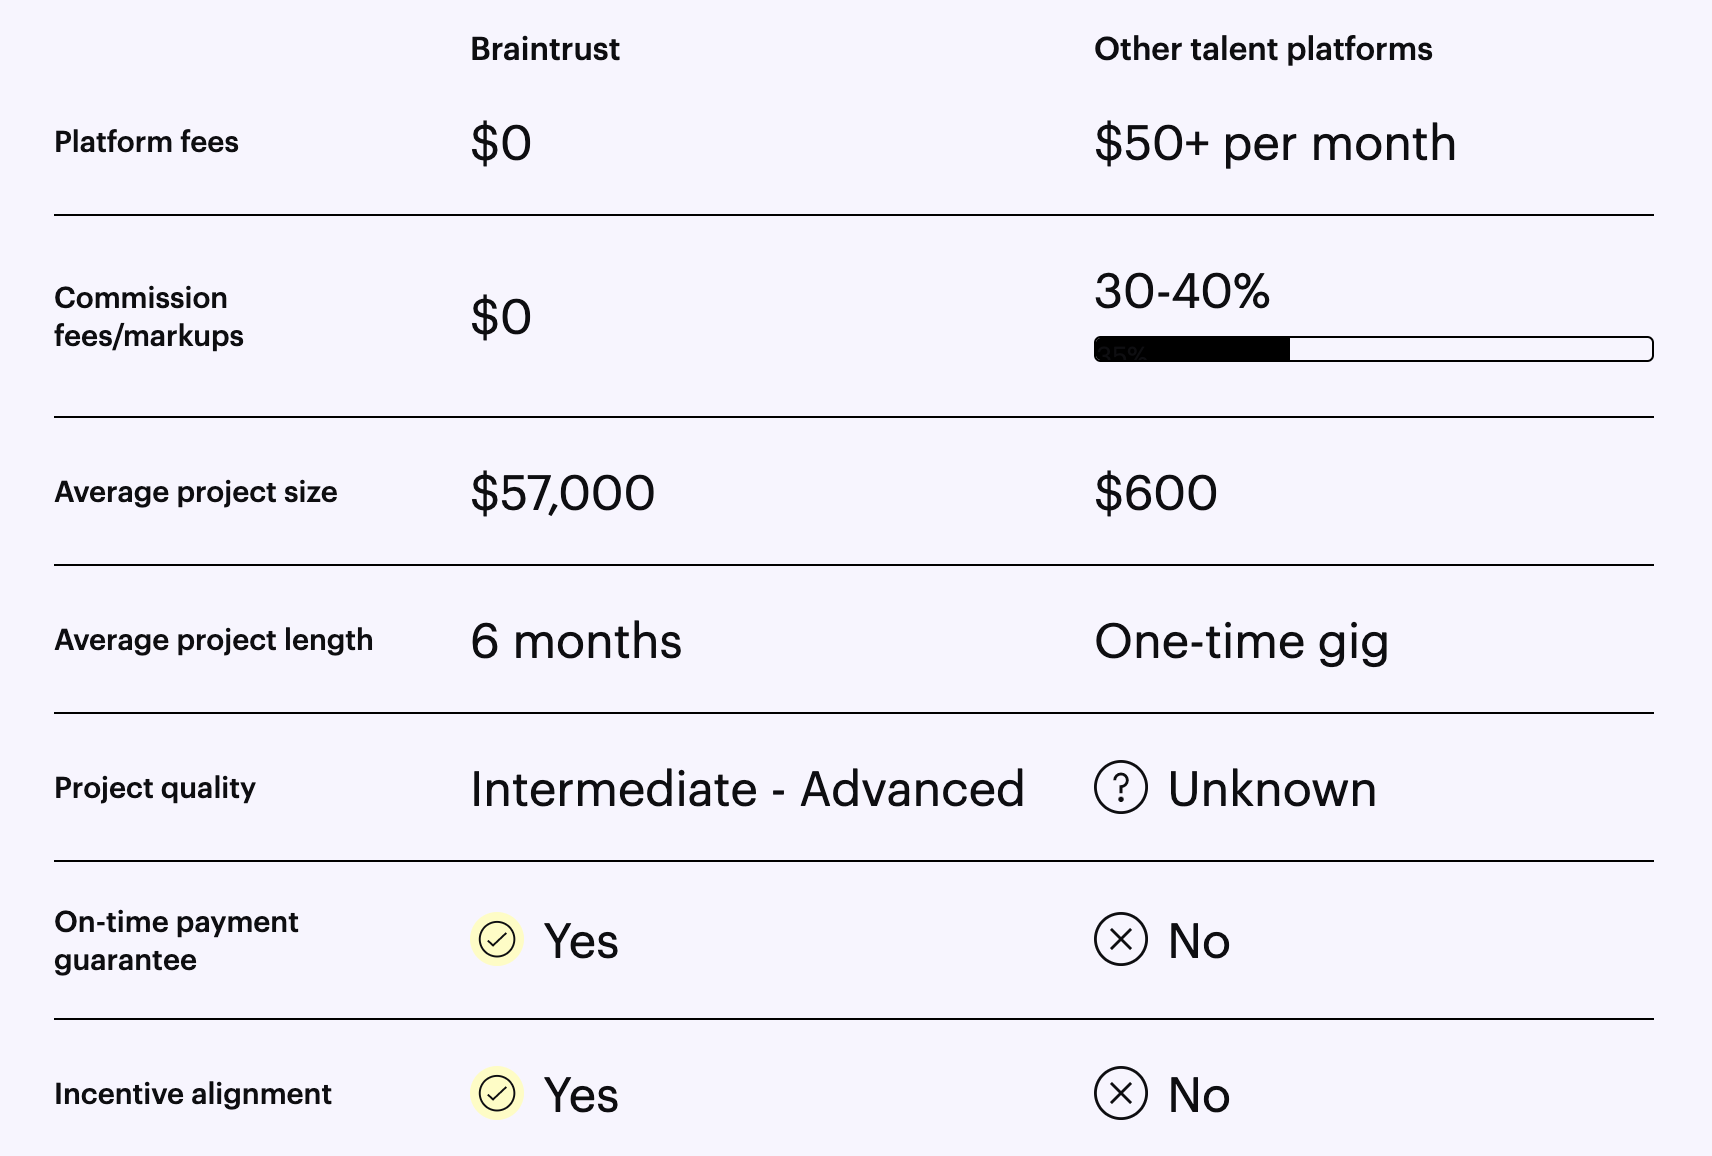The width and height of the screenshot is (1712, 1156).
Task: Click the $57,000 average project value
Action: 563,493
